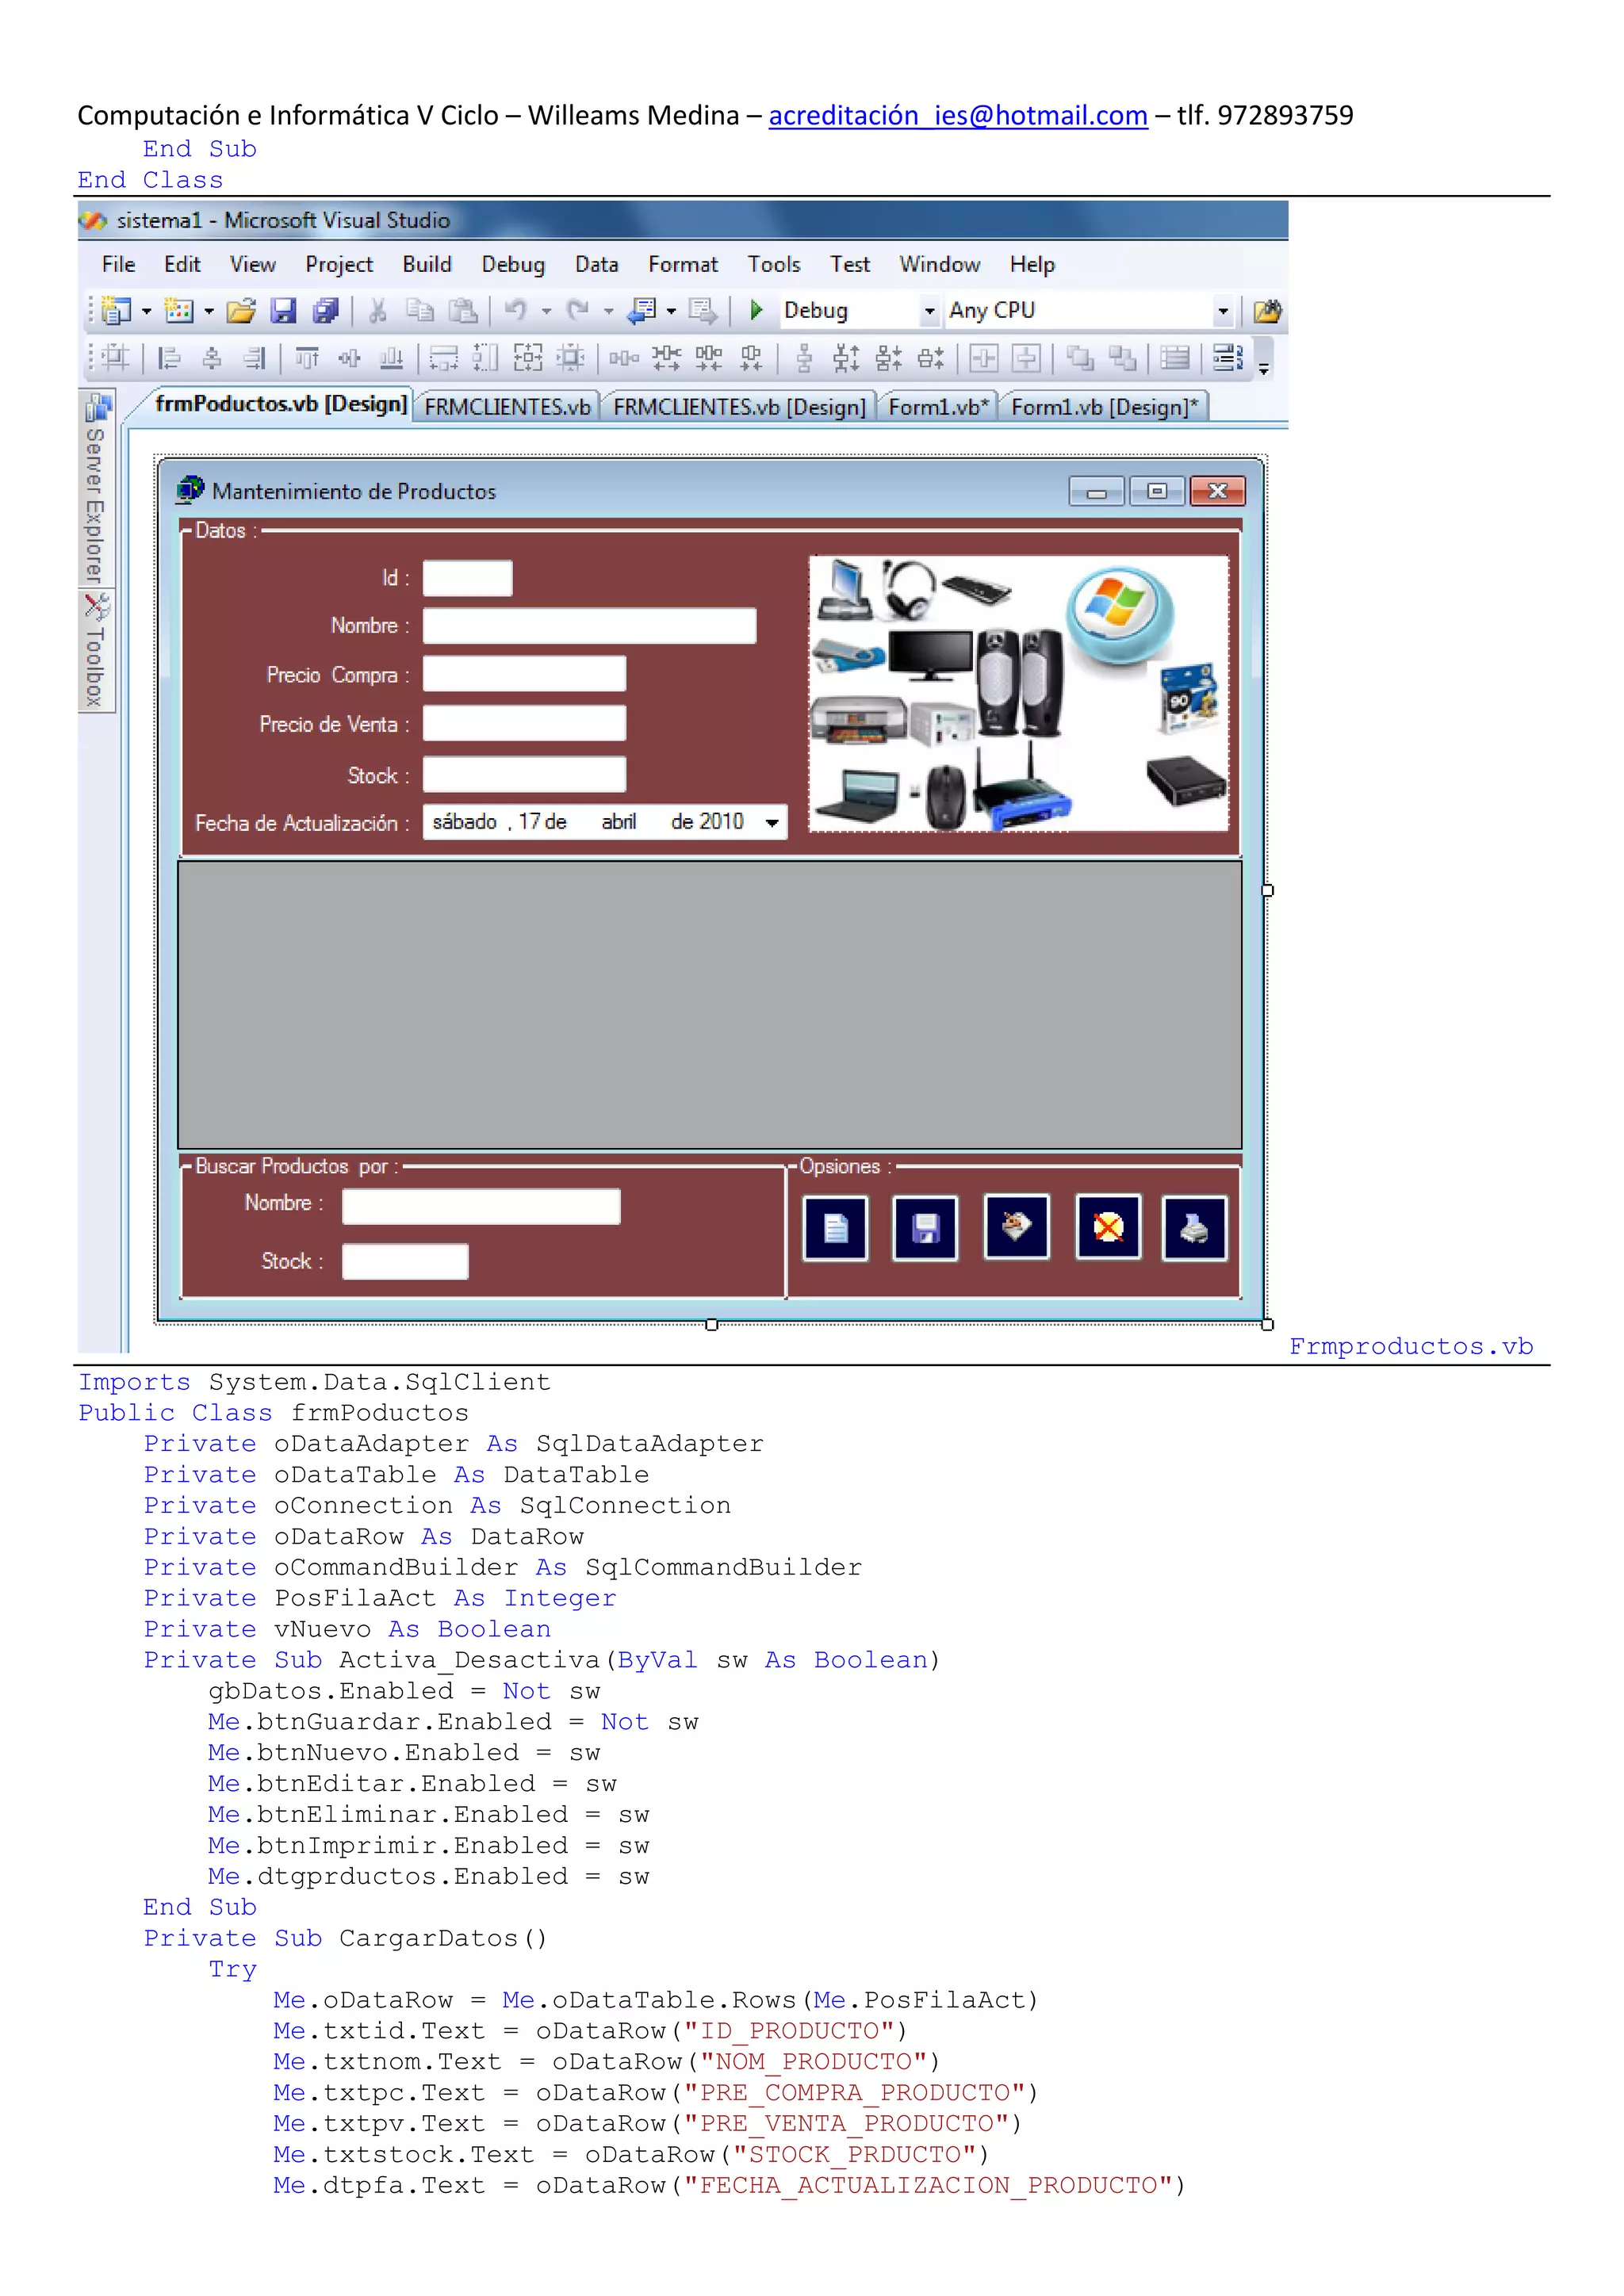Click the Align Tops layout icon
This screenshot has width=1624, height=2296.
[307, 358]
